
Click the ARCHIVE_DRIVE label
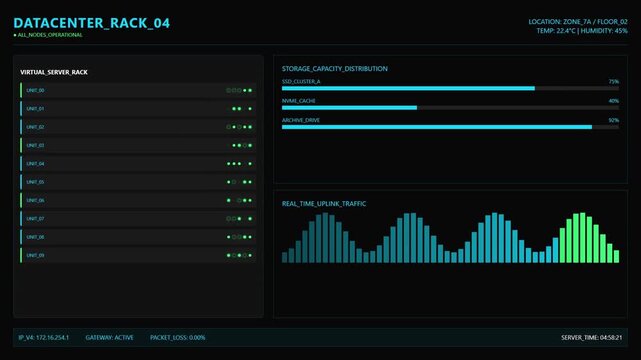click(301, 120)
